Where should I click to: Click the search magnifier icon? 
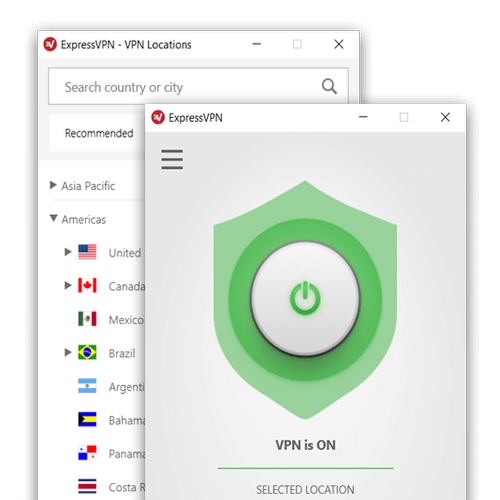[x=329, y=86]
